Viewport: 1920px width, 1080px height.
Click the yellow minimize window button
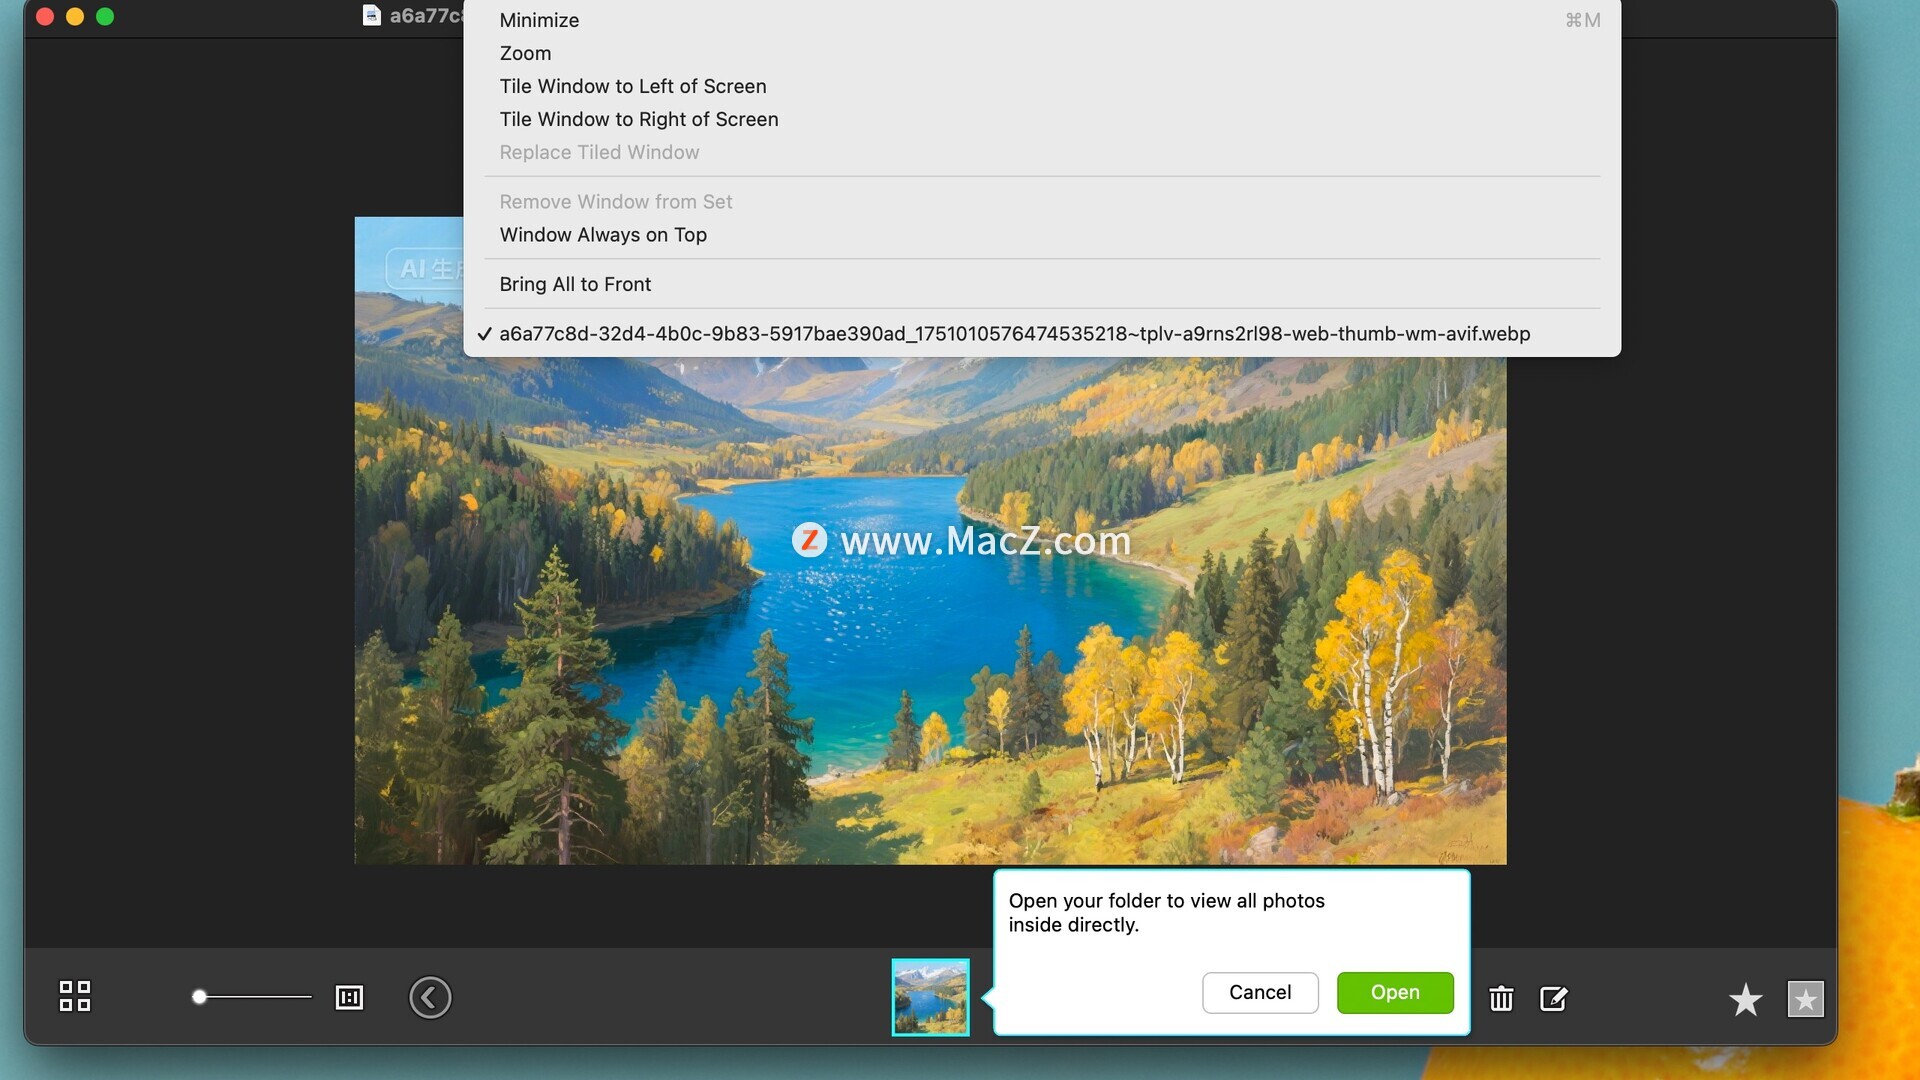(x=75, y=16)
